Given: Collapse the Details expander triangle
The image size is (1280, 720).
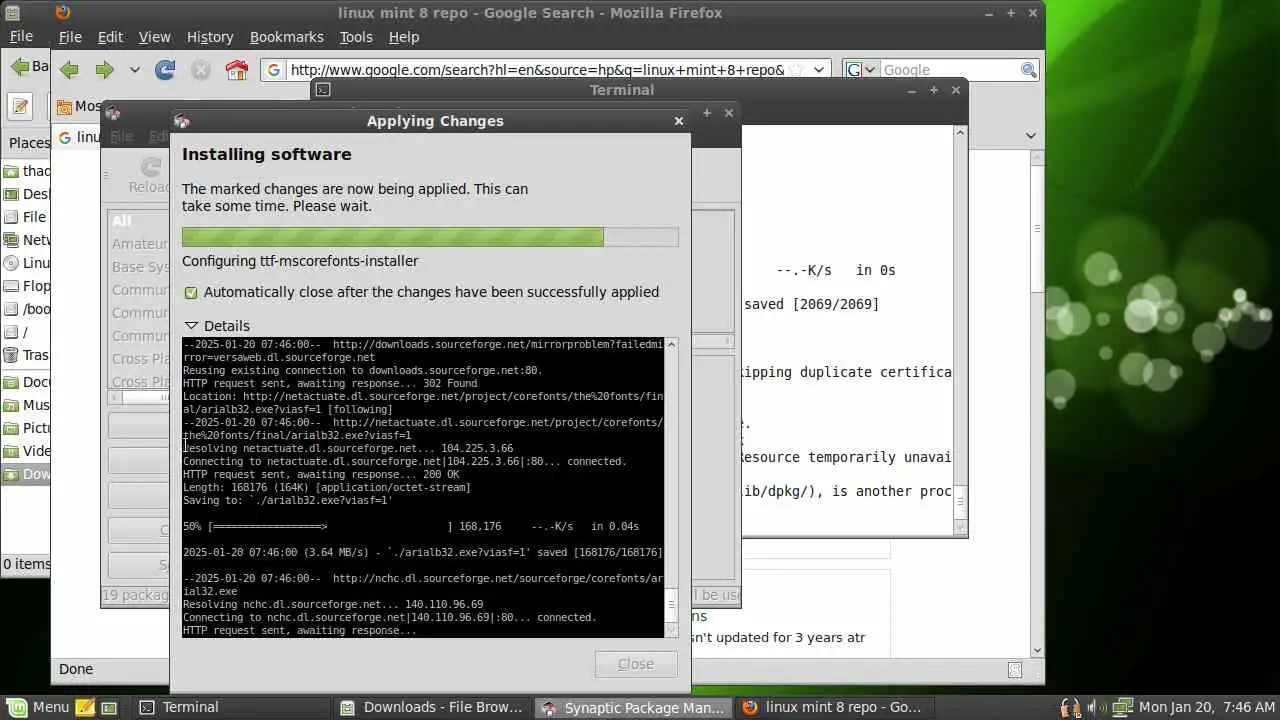Looking at the screenshot, I should click(191, 325).
